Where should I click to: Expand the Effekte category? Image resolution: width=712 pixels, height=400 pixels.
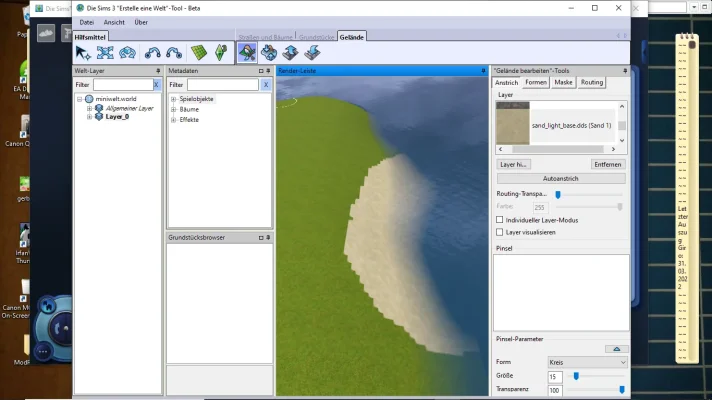[173, 120]
